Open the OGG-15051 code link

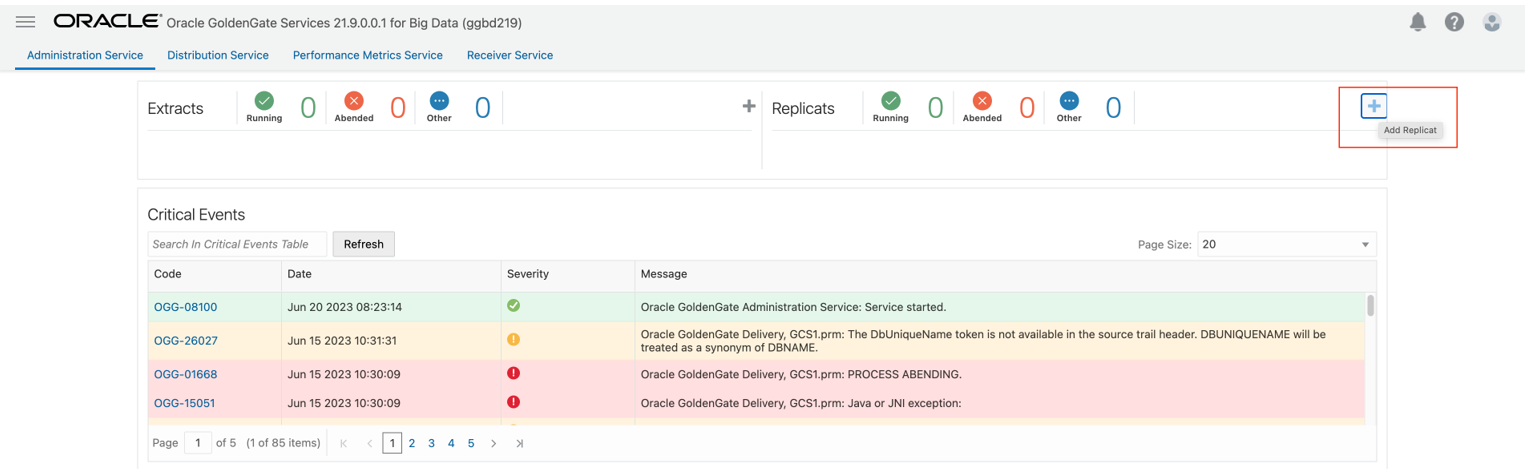point(184,403)
